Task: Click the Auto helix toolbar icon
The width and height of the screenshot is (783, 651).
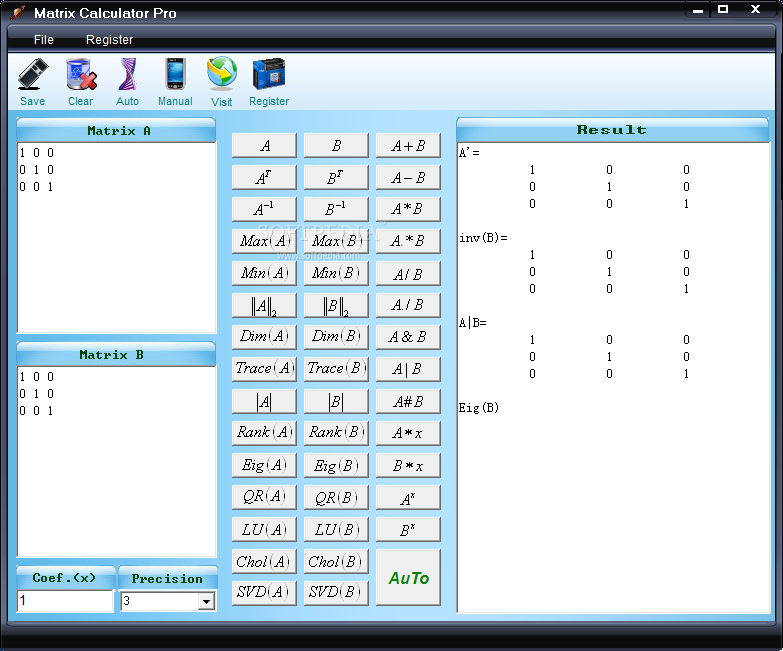Action: point(128,75)
